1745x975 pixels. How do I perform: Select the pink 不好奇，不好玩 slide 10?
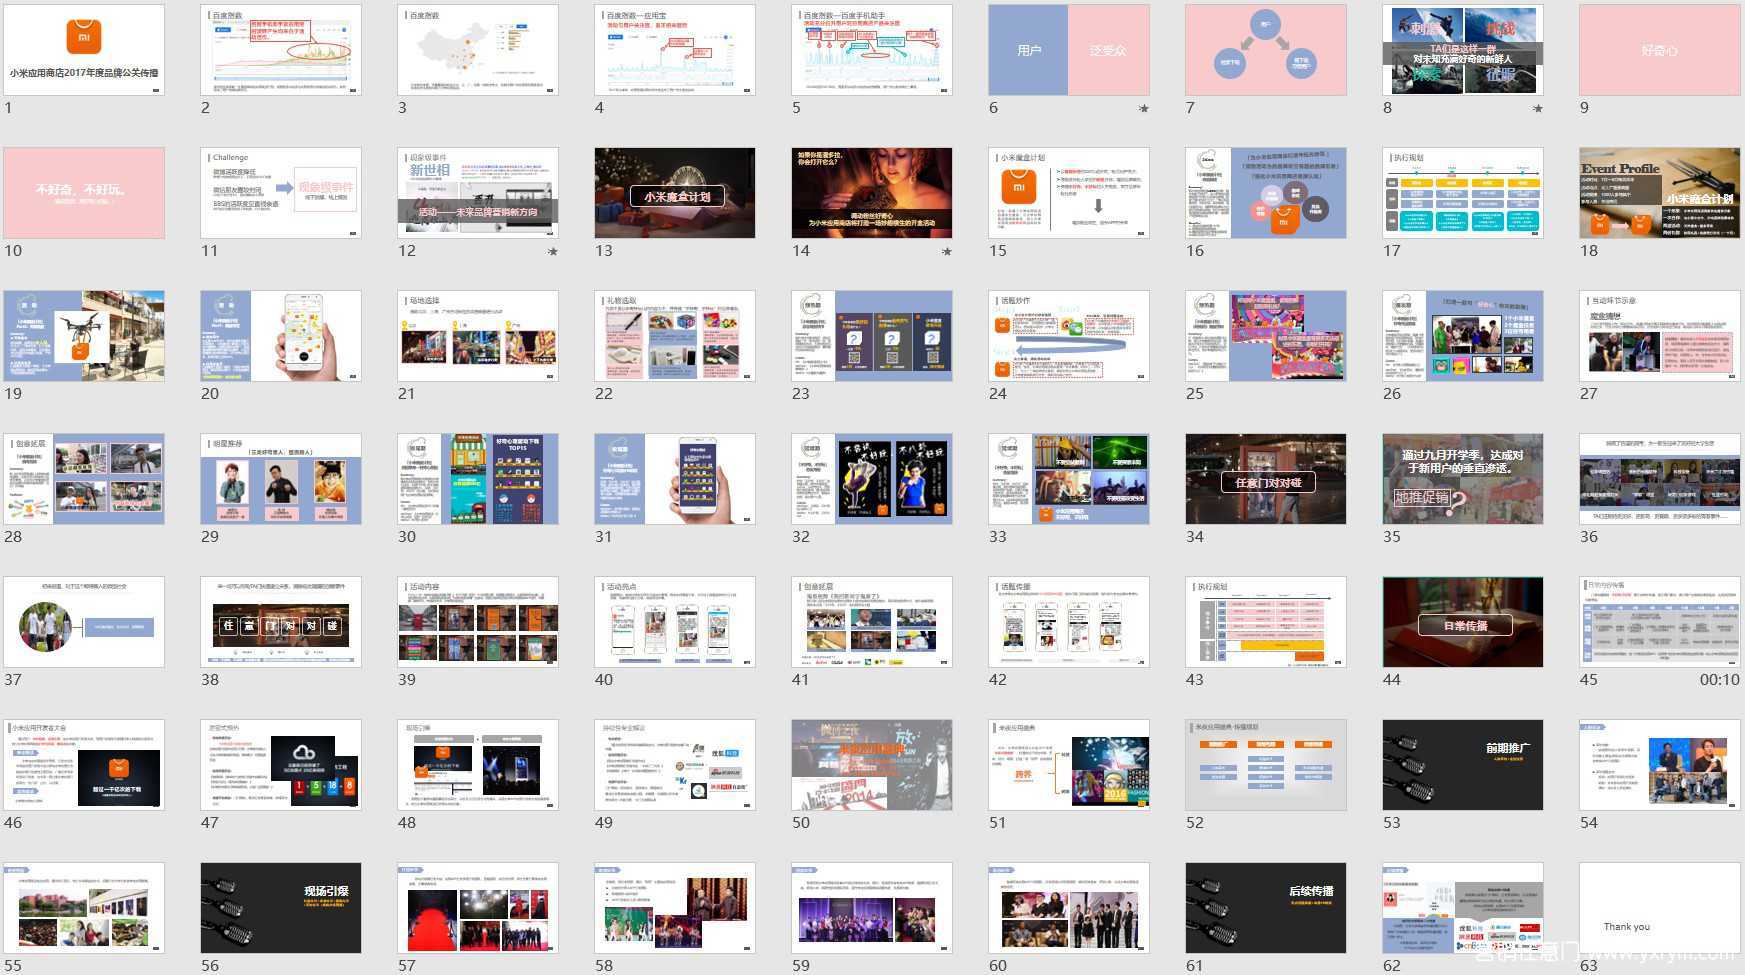(84, 193)
